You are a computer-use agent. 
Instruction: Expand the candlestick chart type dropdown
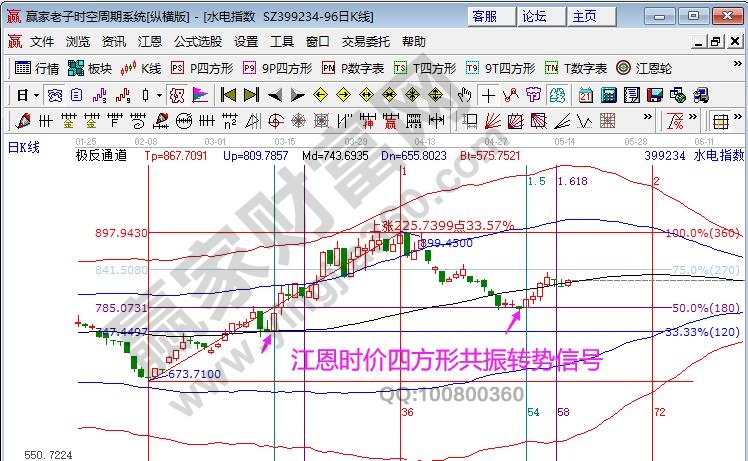[160, 95]
